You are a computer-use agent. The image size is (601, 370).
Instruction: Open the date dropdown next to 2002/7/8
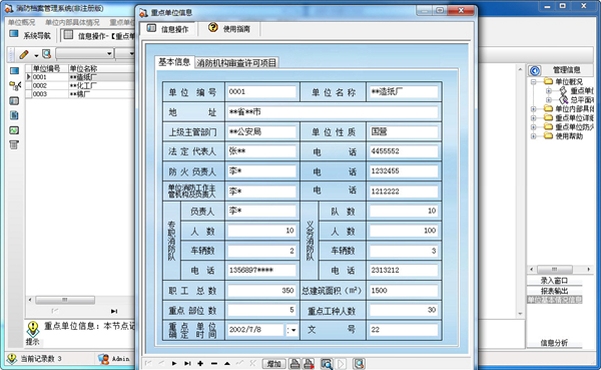click(x=292, y=330)
